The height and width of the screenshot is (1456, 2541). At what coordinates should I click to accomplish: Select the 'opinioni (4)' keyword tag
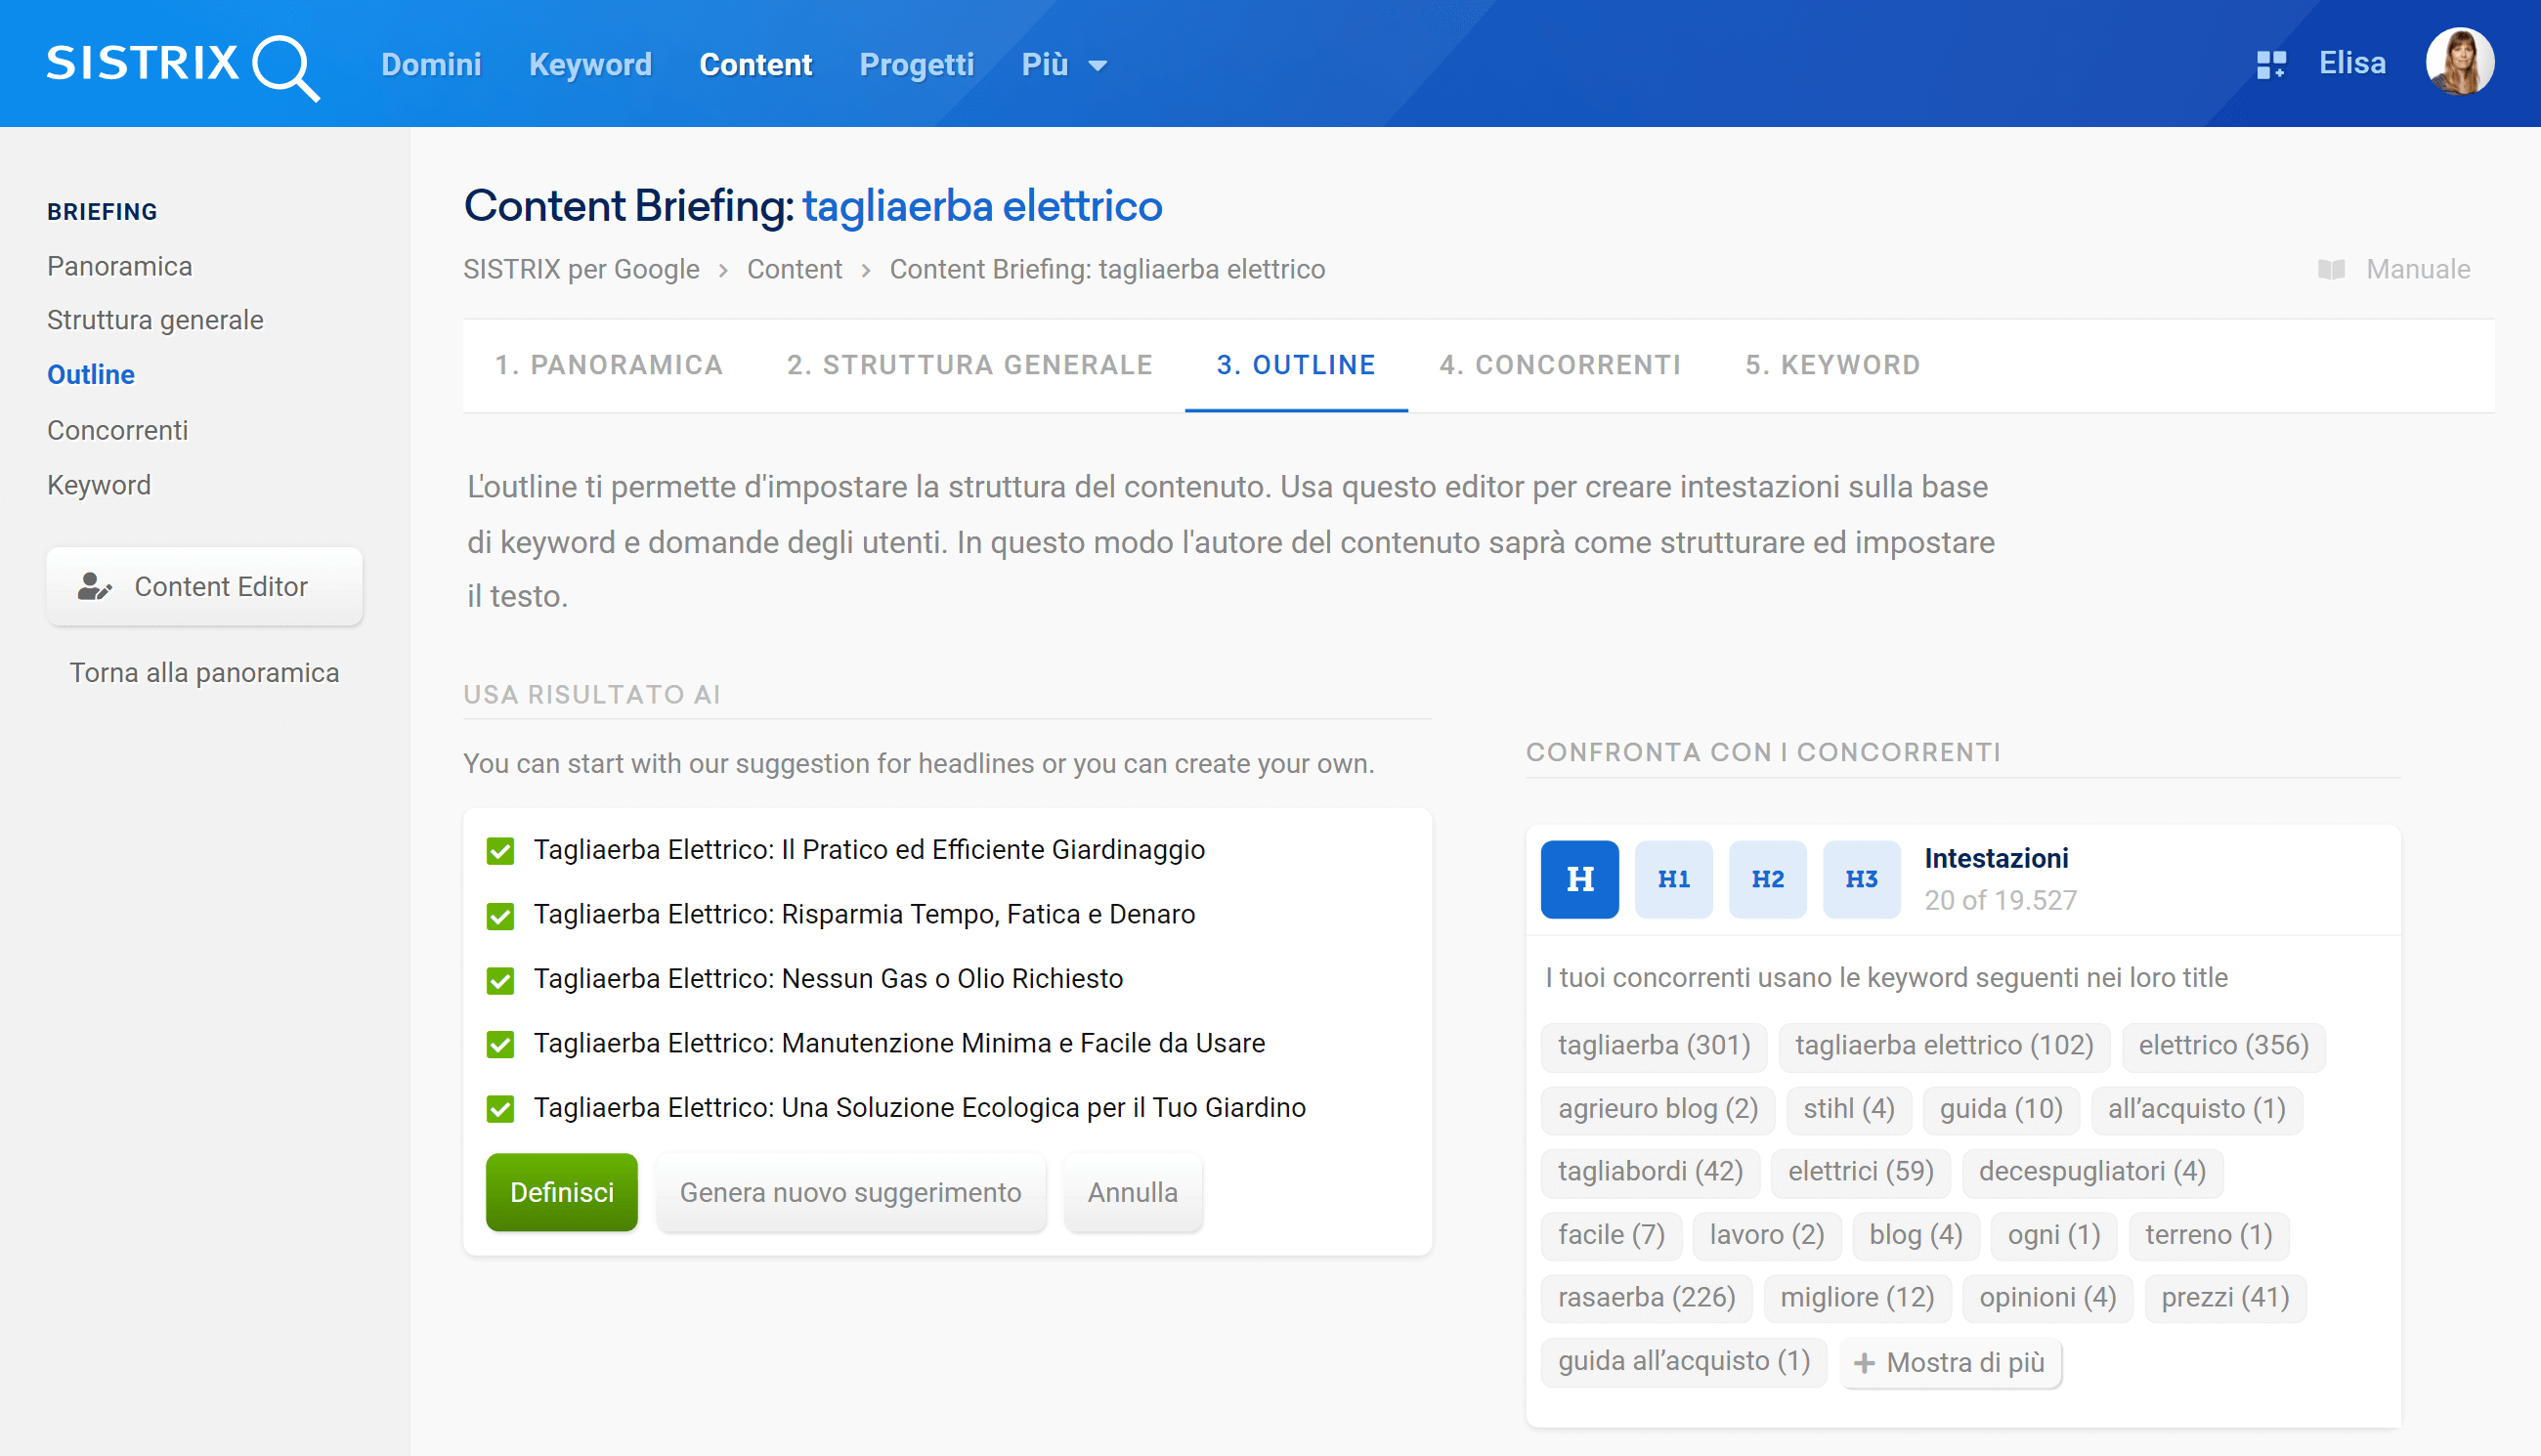[x=2047, y=1297]
